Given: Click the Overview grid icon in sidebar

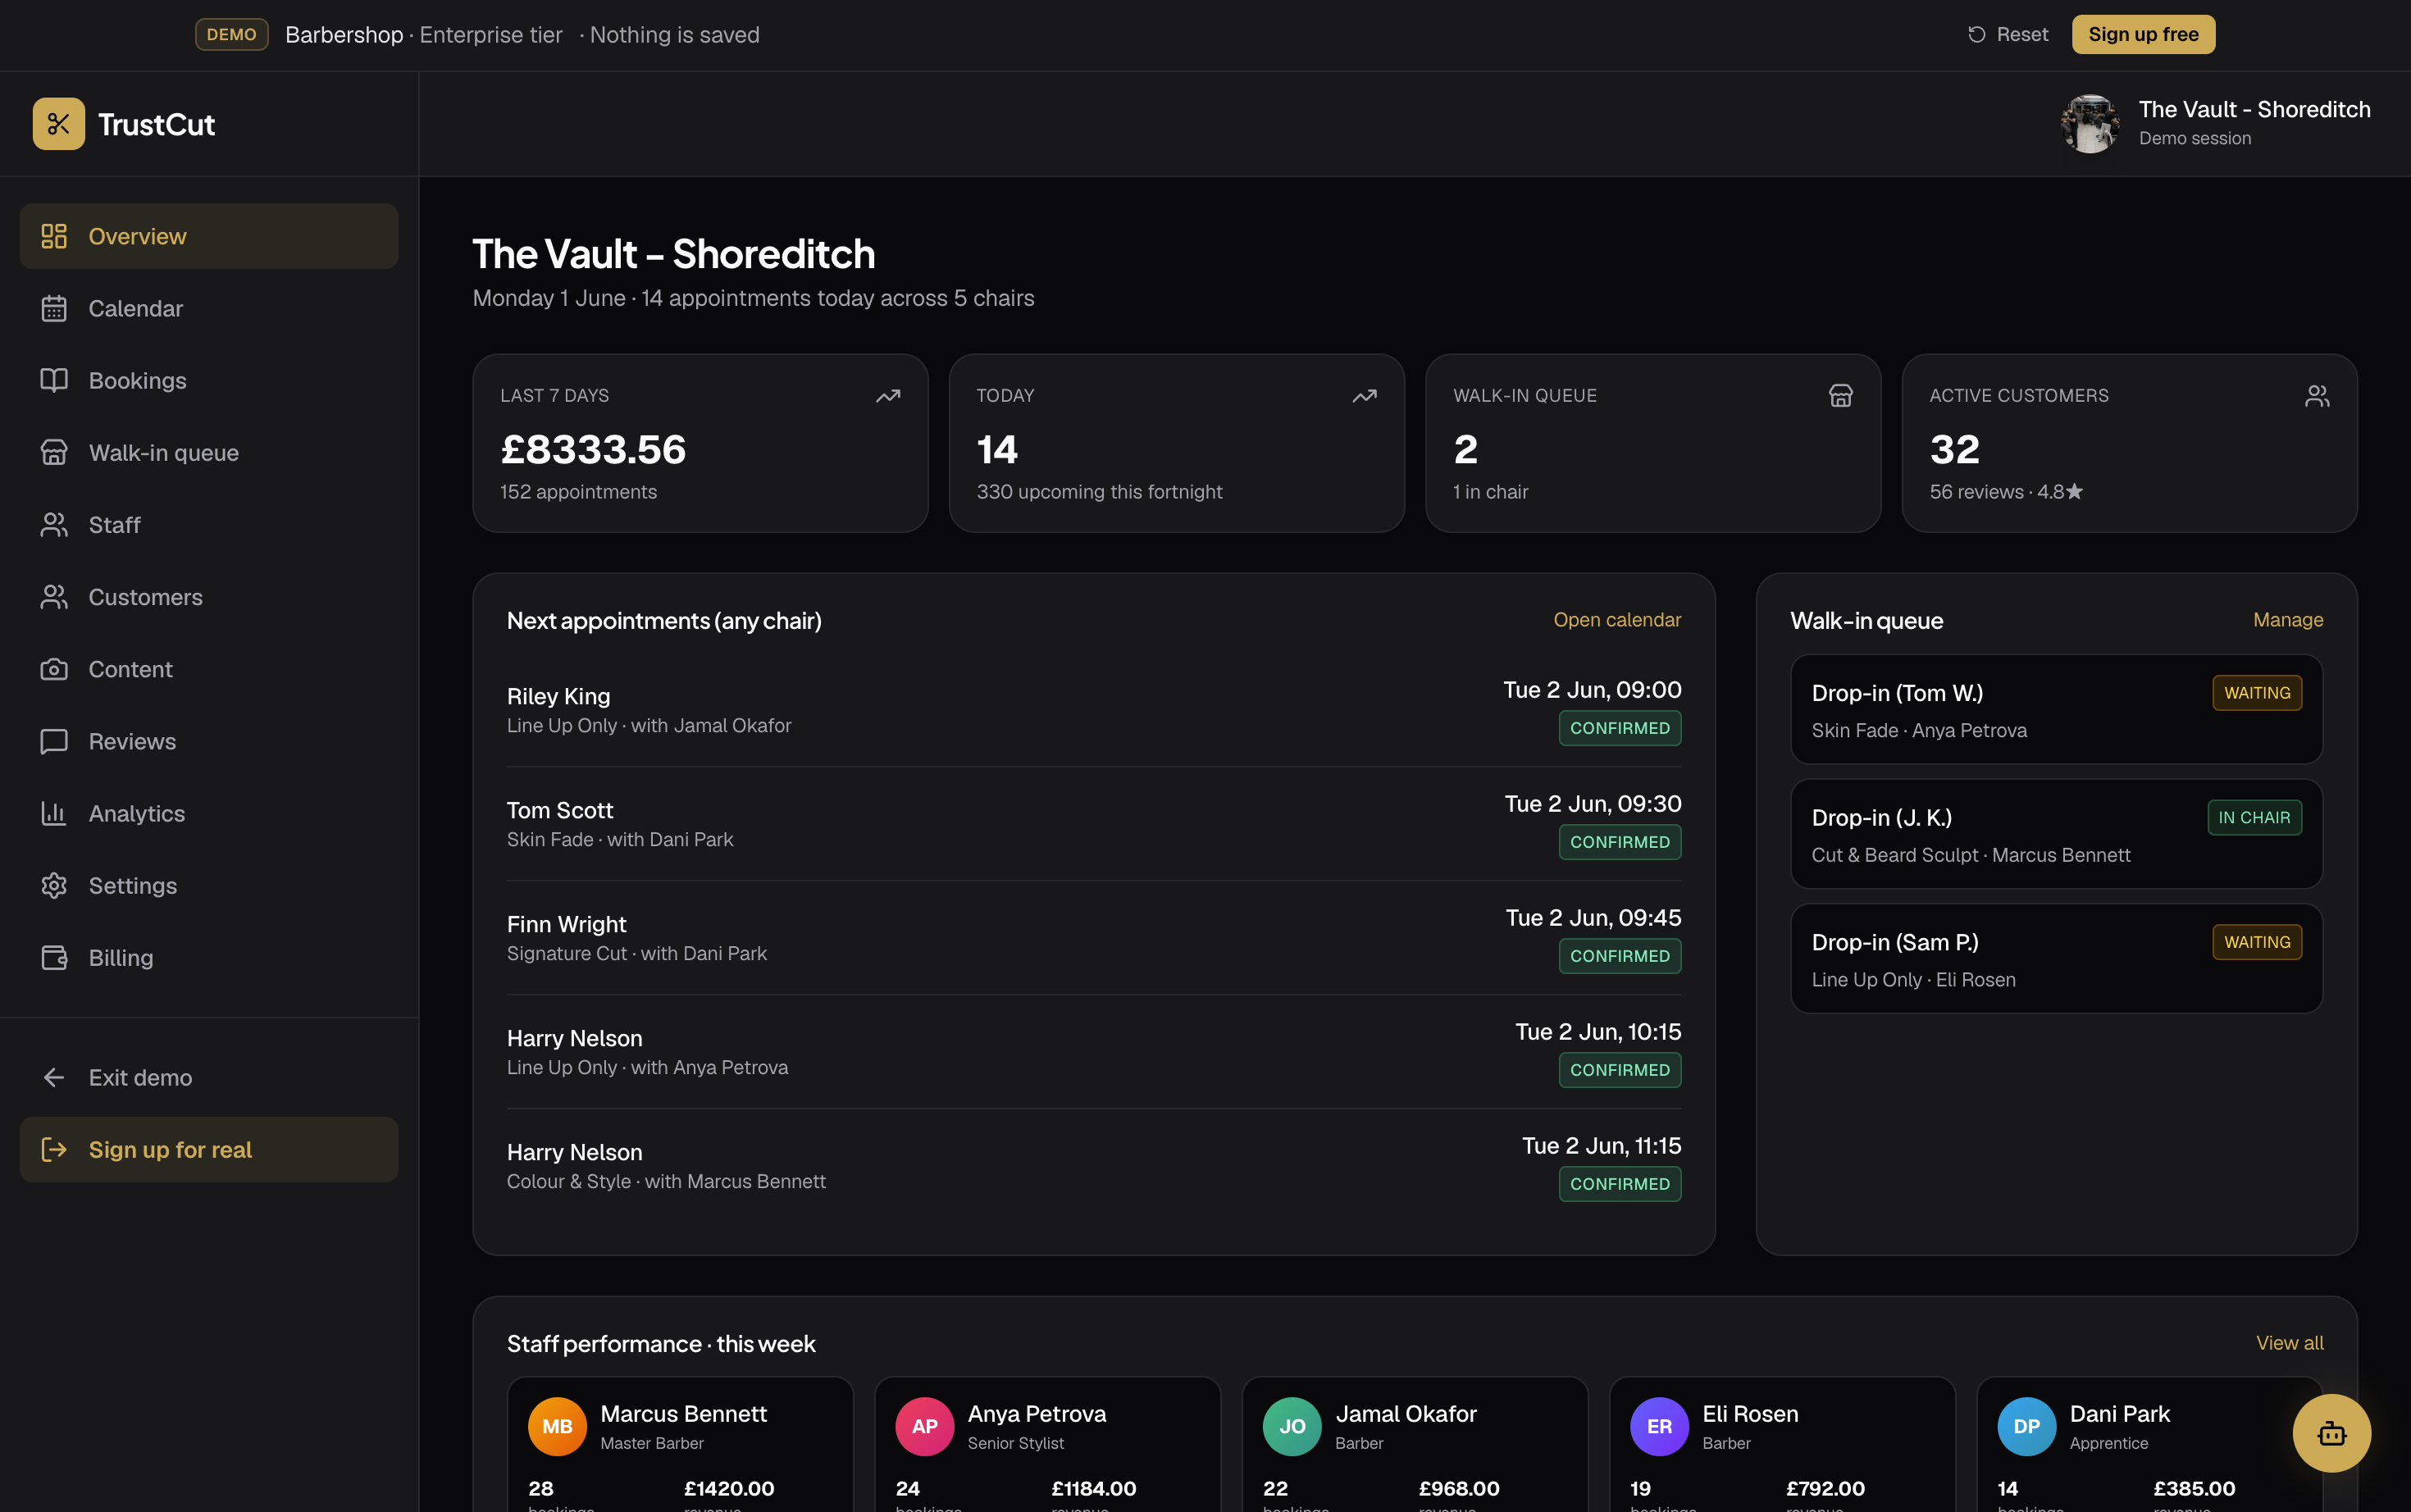Looking at the screenshot, I should (x=54, y=236).
